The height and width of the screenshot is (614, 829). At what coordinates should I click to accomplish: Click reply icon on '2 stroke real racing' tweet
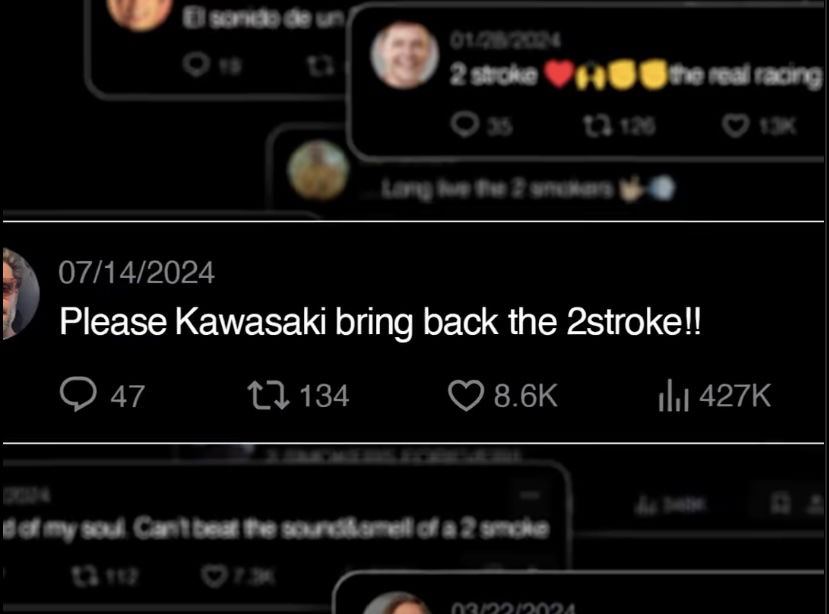click(x=465, y=125)
